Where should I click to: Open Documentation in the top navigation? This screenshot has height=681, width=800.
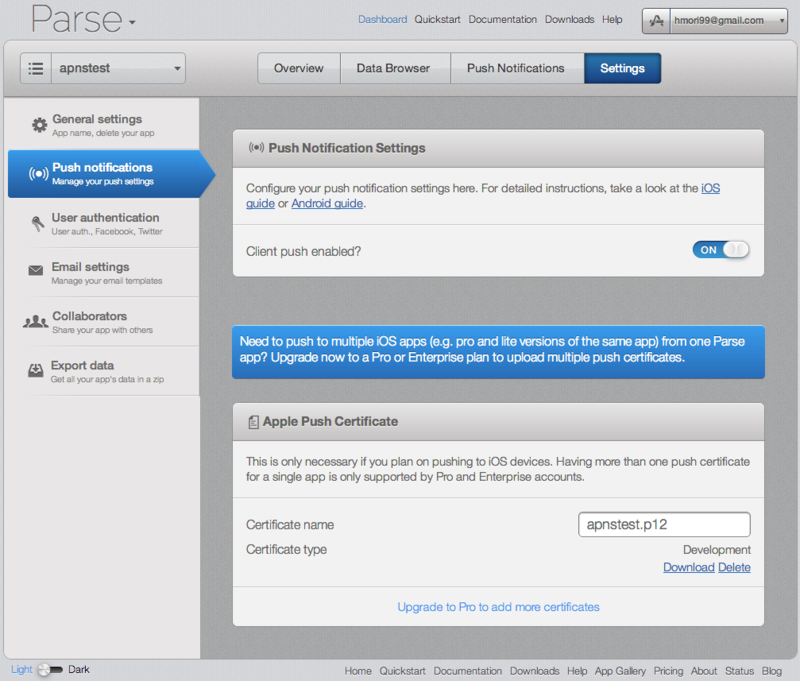[x=503, y=19]
